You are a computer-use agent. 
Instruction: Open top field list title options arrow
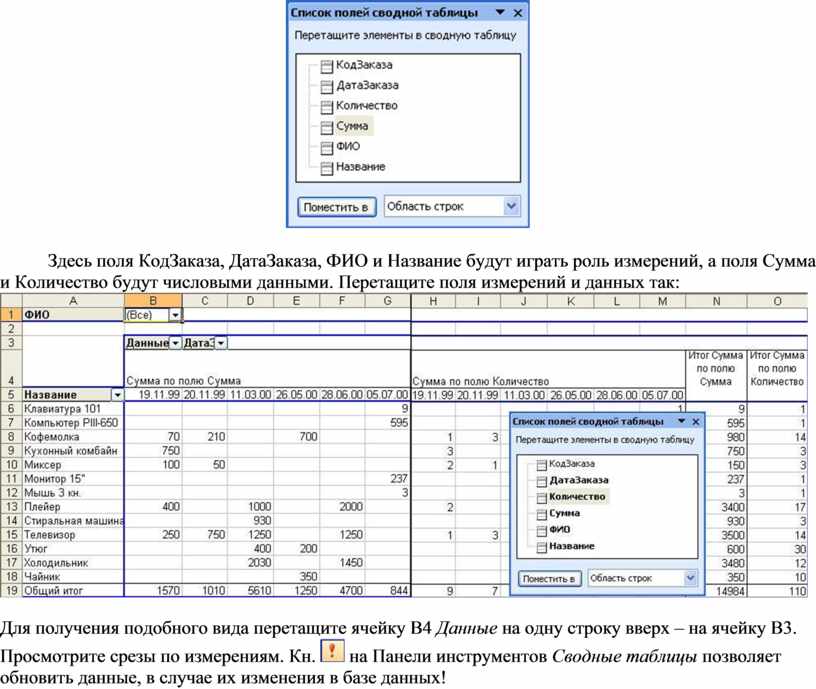[x=500, y=12]
